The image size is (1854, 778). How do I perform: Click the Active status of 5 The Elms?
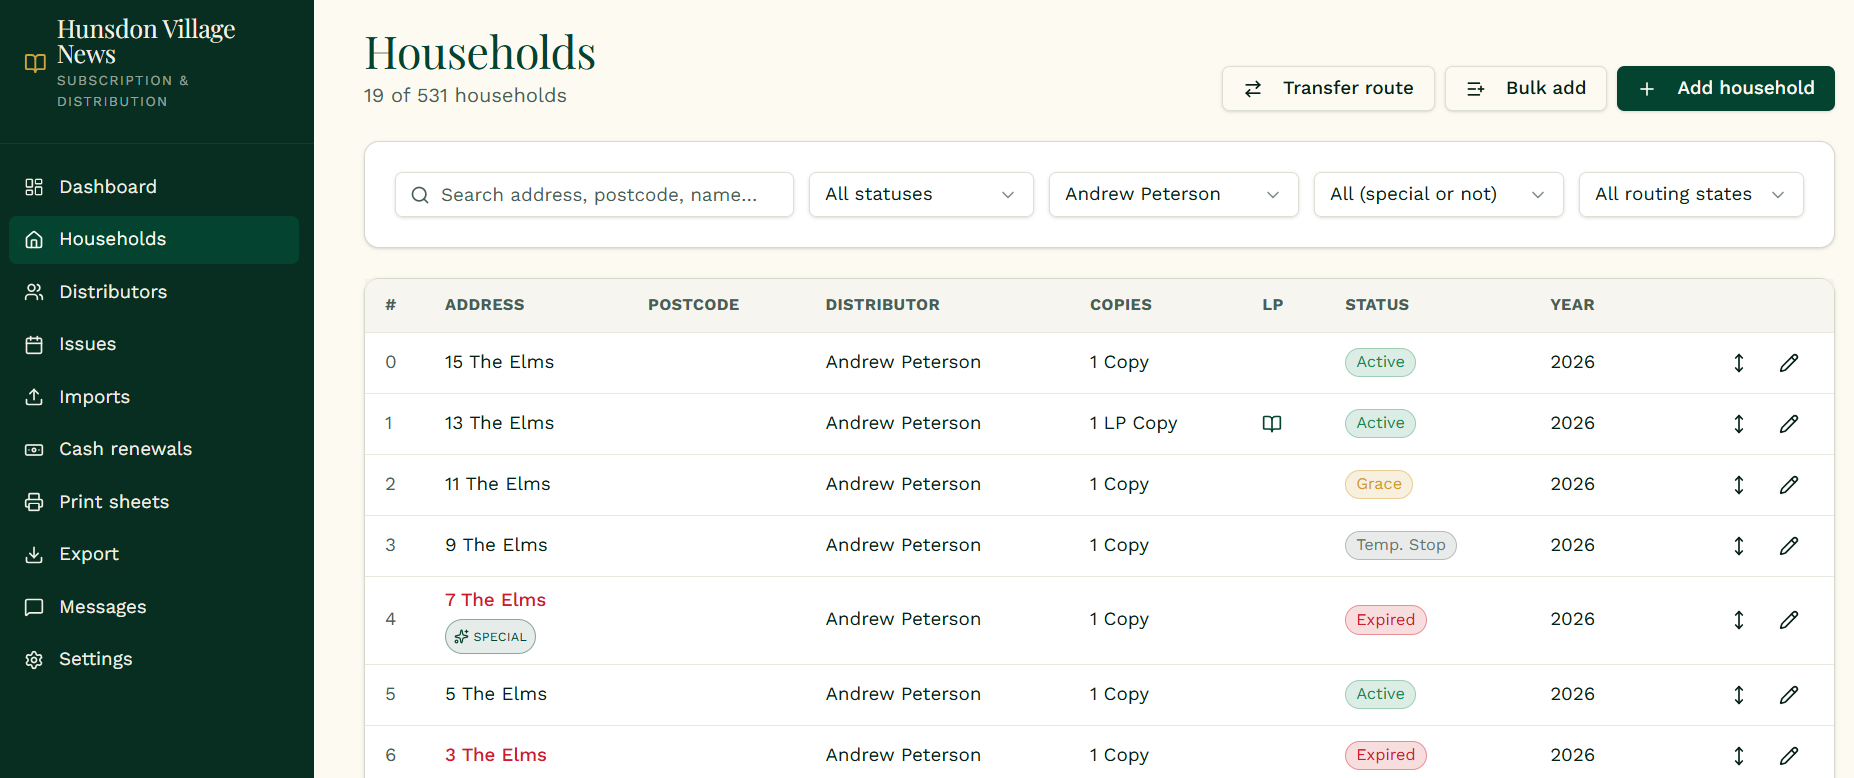click(x=1380, y=694)
